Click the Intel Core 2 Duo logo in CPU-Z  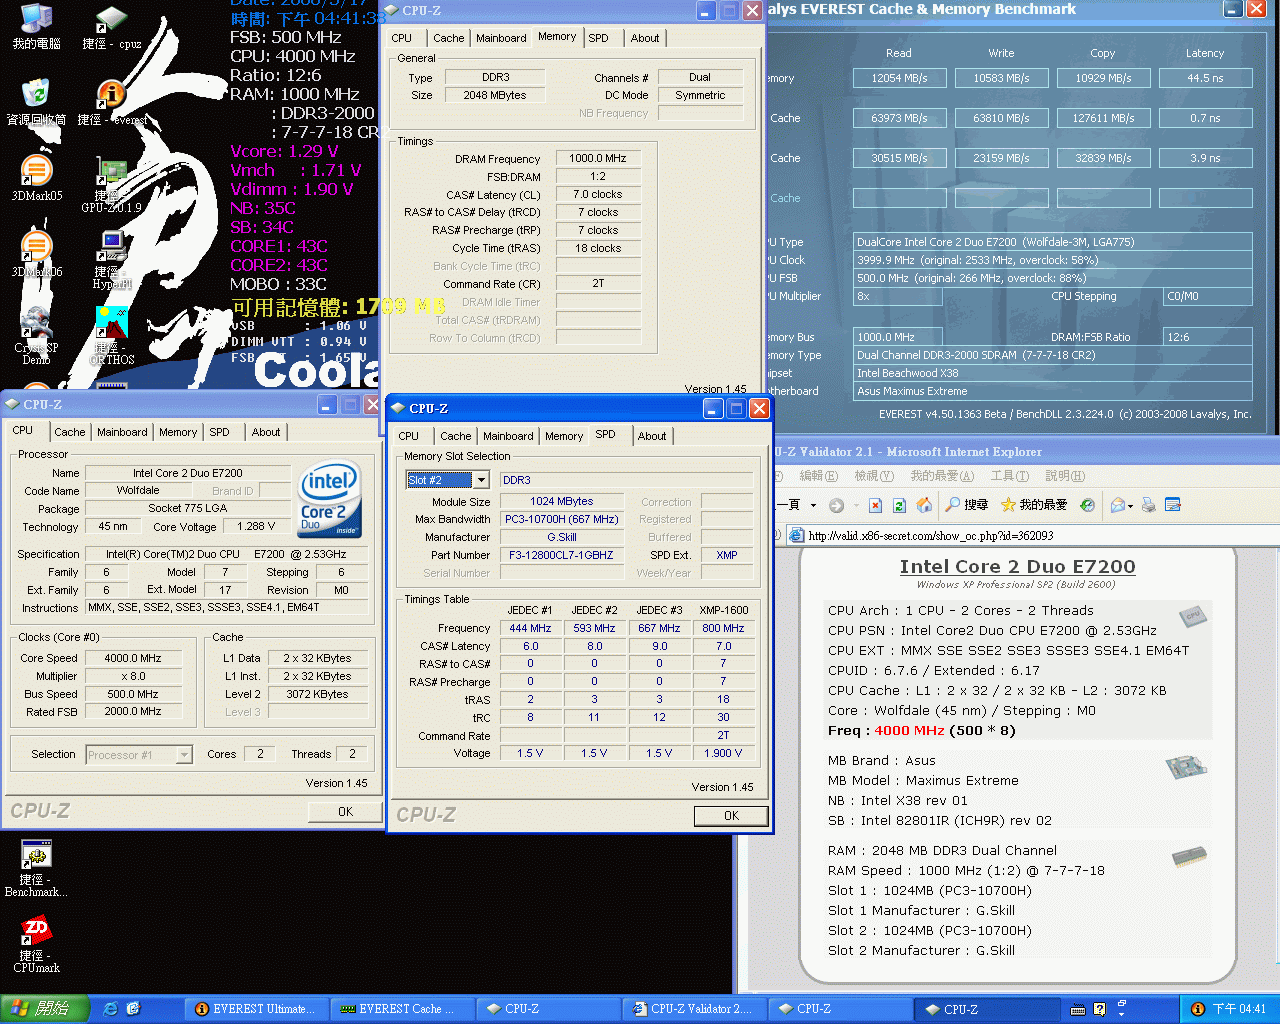[329, 499]
